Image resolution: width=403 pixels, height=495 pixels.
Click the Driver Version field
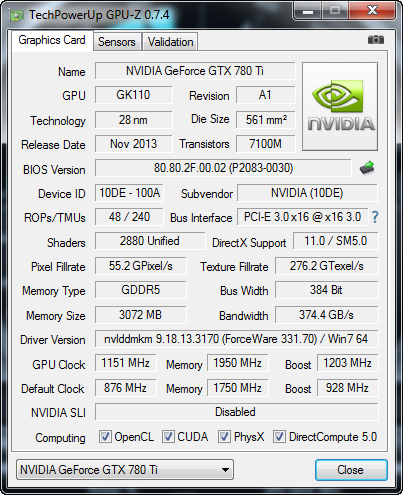click(237, 339)
